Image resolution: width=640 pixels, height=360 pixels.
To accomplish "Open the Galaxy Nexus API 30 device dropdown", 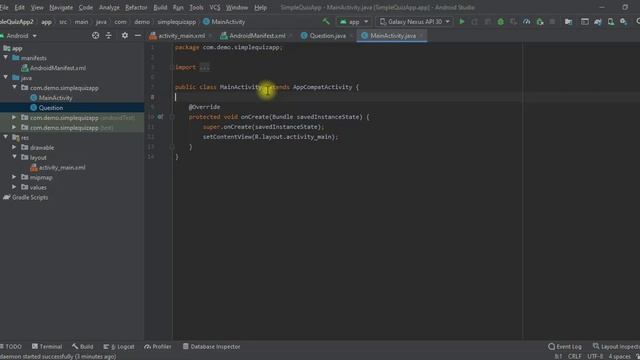I will pos(415,22).
